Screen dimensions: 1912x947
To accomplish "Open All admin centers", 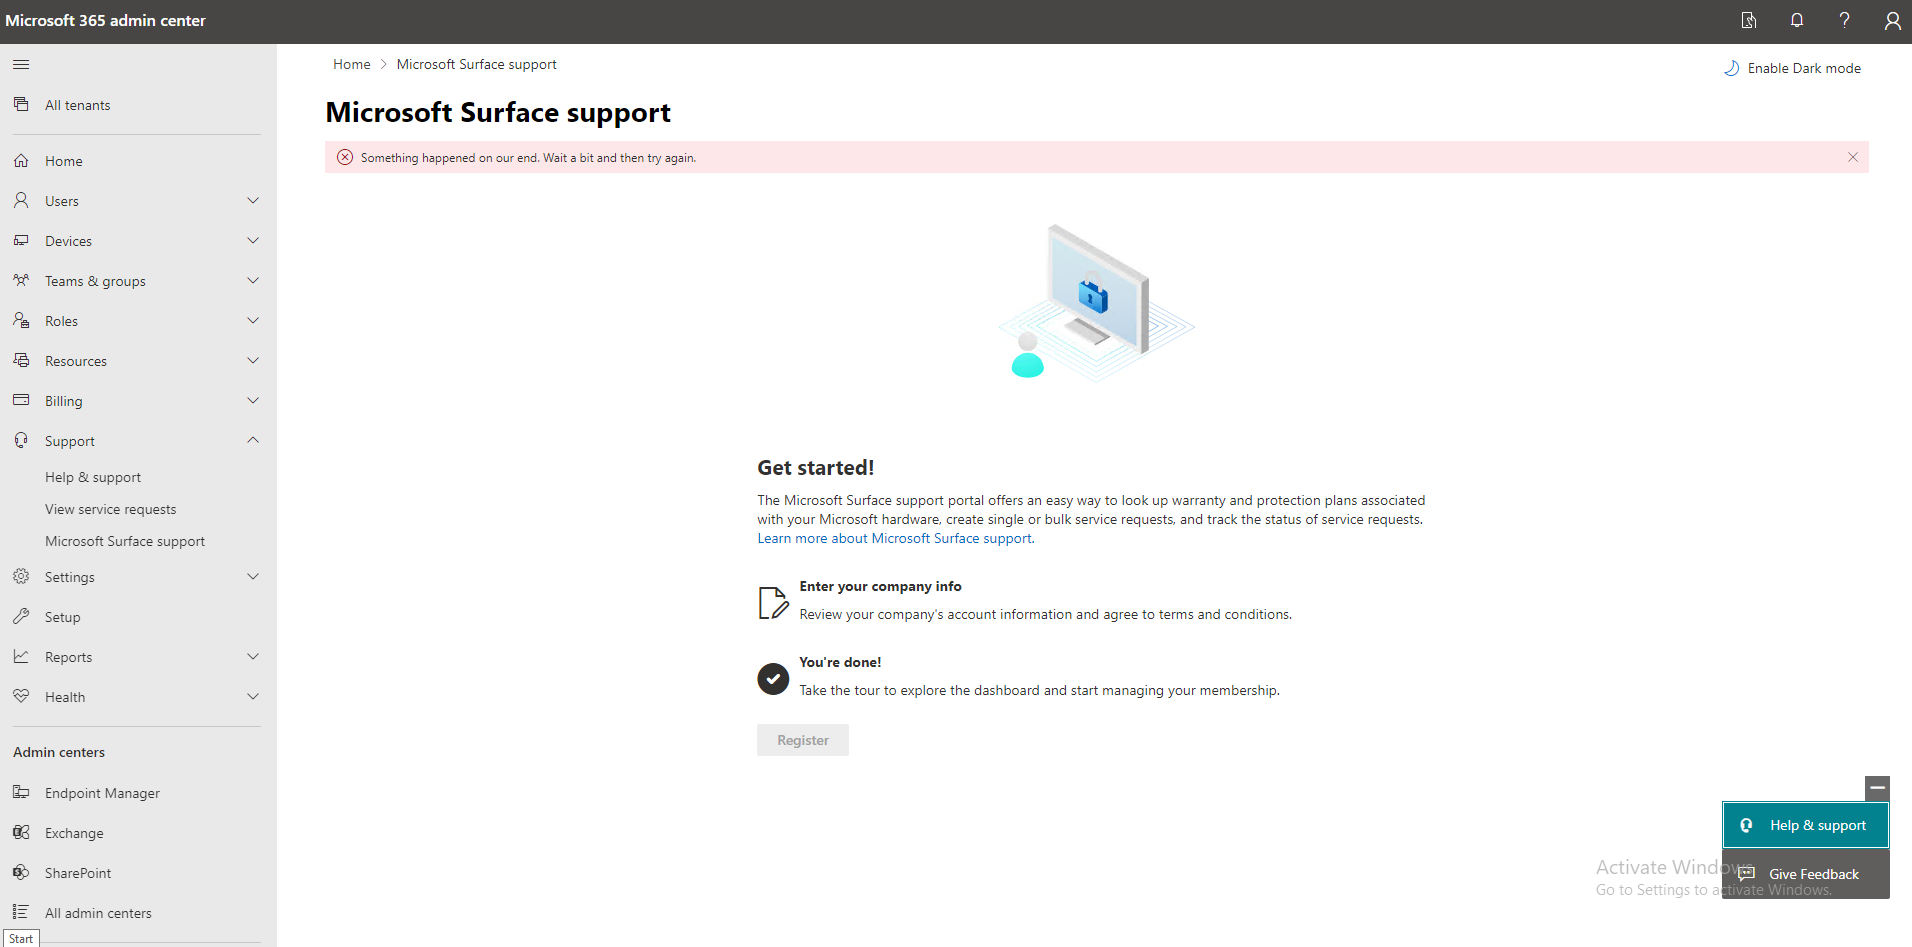I will point(97,912).
